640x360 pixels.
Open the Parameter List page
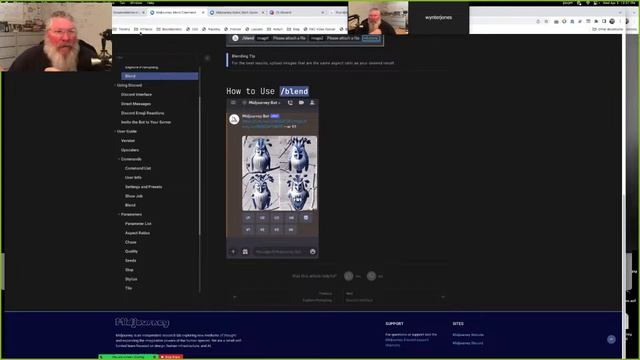click(x=138, y=224)
